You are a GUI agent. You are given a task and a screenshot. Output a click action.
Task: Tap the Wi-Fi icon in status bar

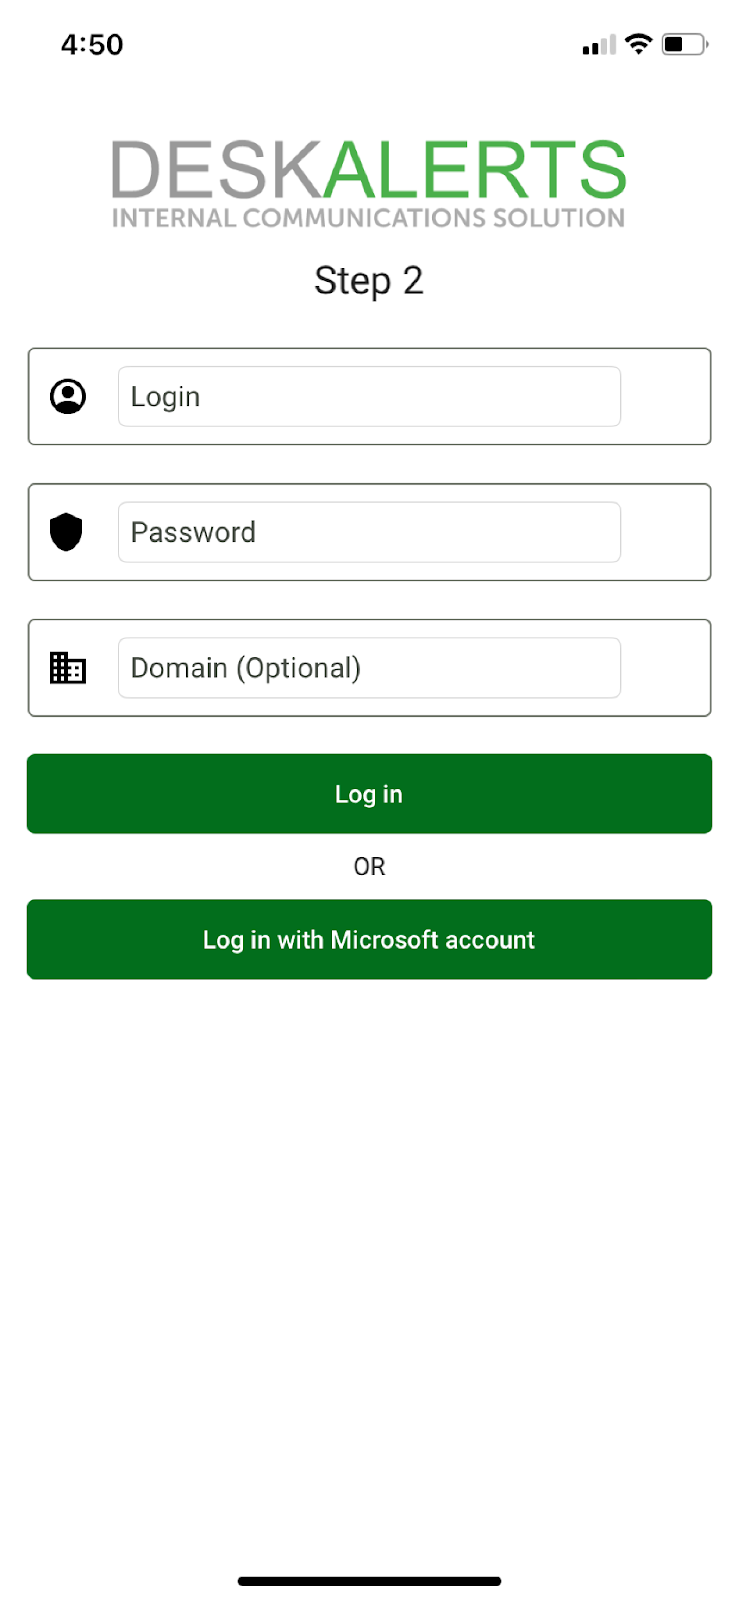tap(638, 44)
